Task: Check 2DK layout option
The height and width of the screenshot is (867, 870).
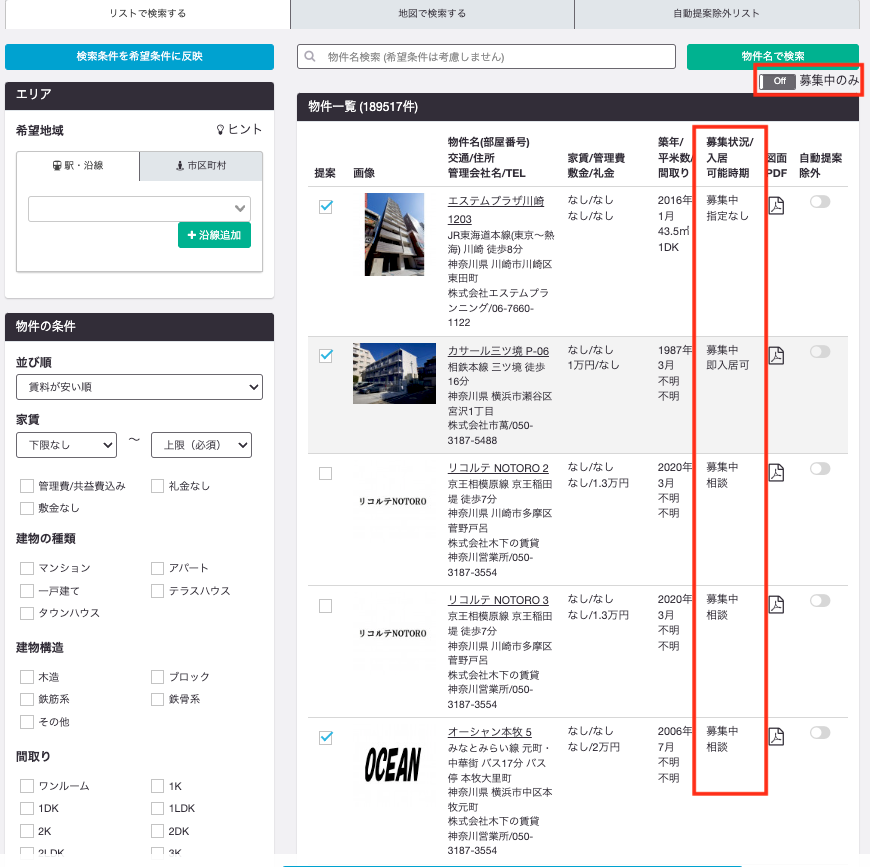Action: tap(158, 831)
